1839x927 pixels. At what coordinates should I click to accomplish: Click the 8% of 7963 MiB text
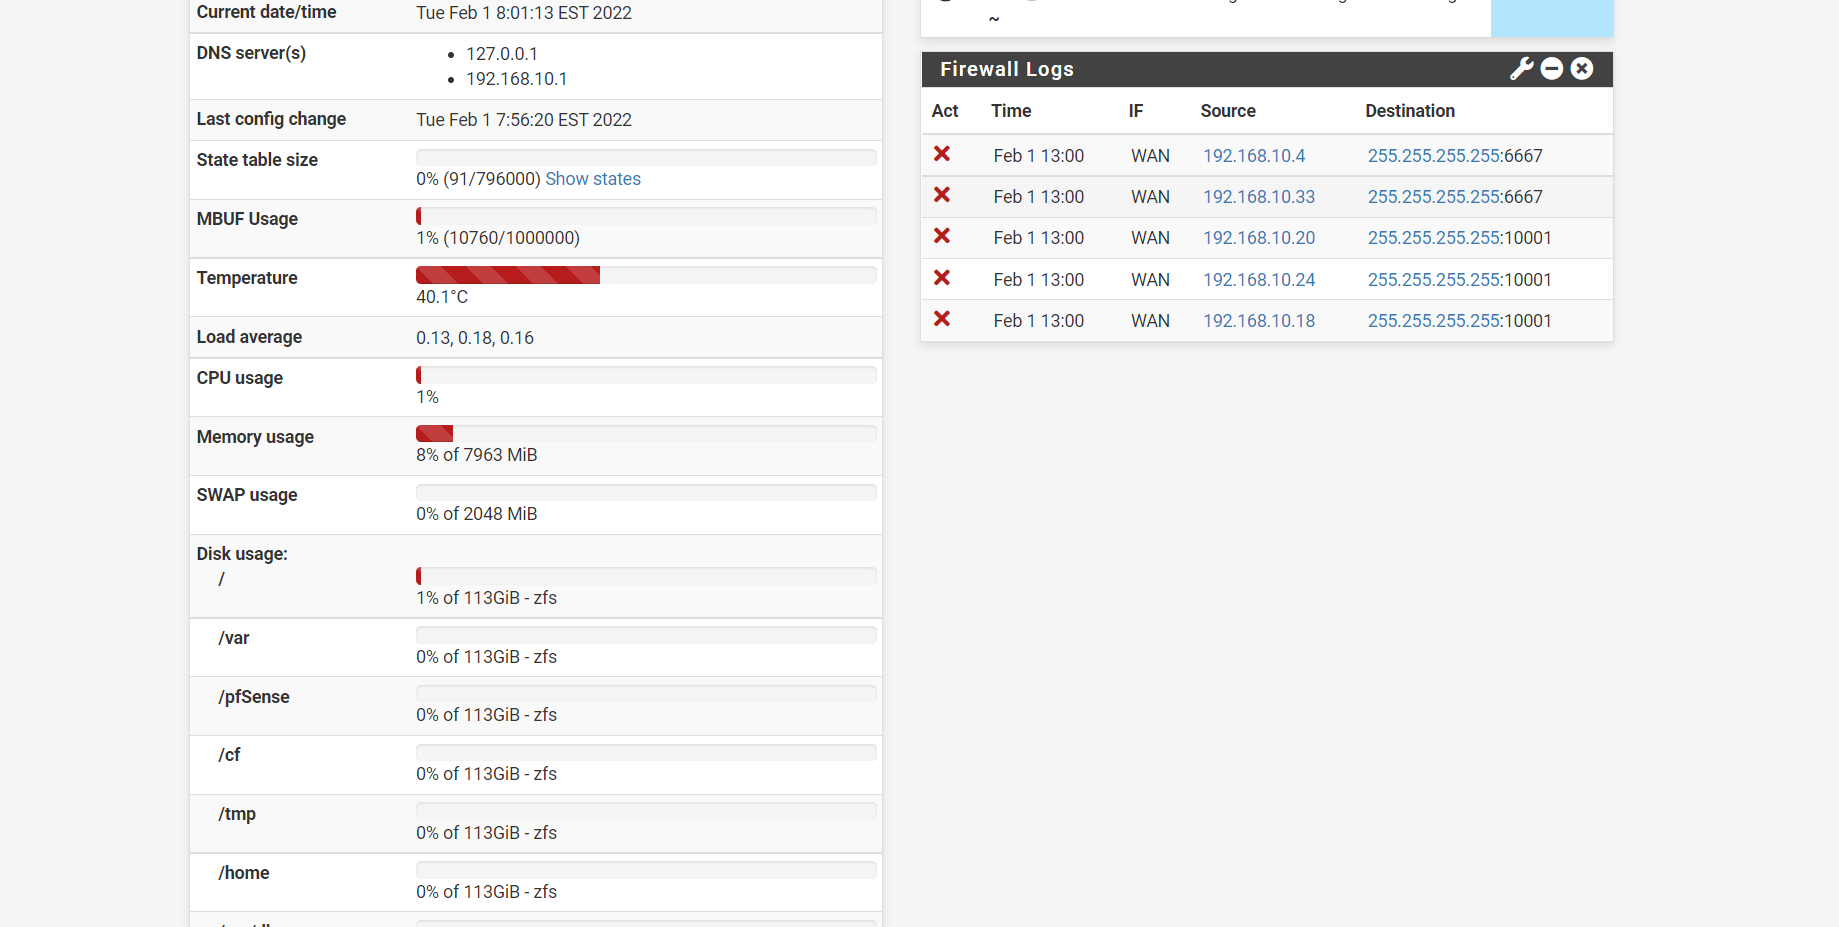(477, 455)
